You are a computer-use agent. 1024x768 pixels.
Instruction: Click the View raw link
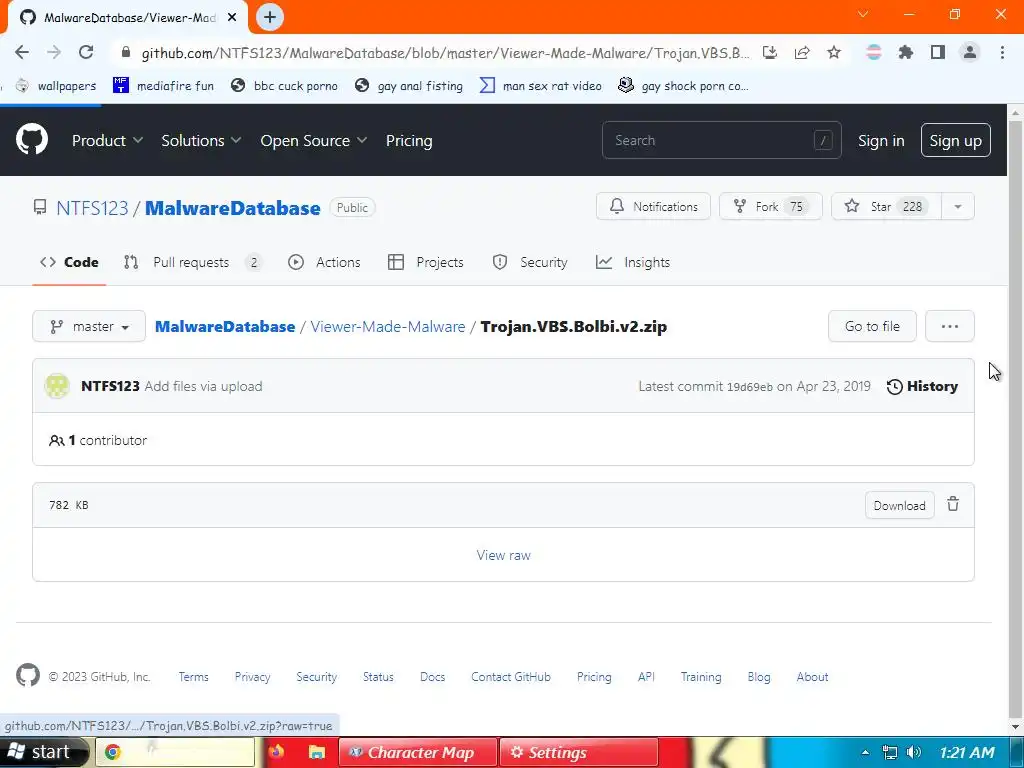click(x=504, y=555)
